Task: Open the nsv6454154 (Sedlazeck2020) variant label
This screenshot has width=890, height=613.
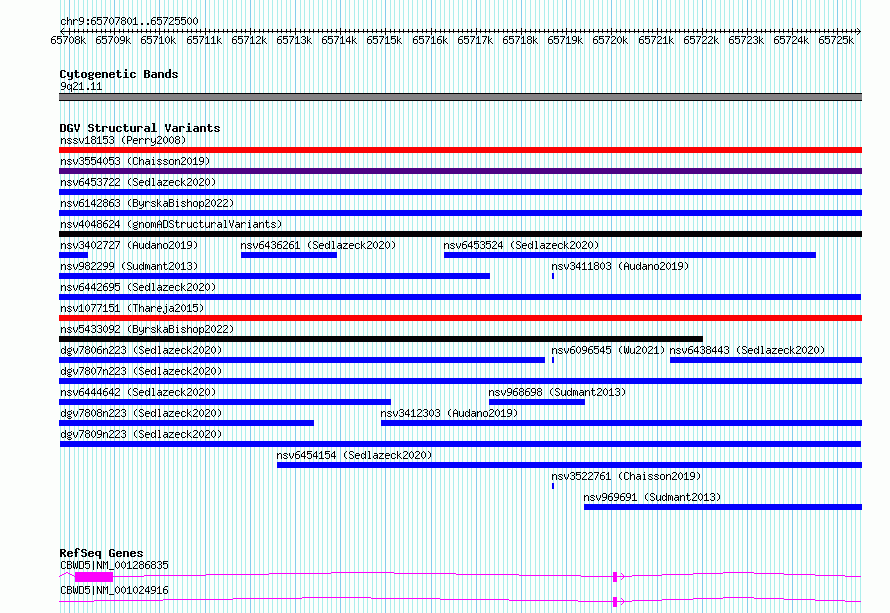Action: 354,455
